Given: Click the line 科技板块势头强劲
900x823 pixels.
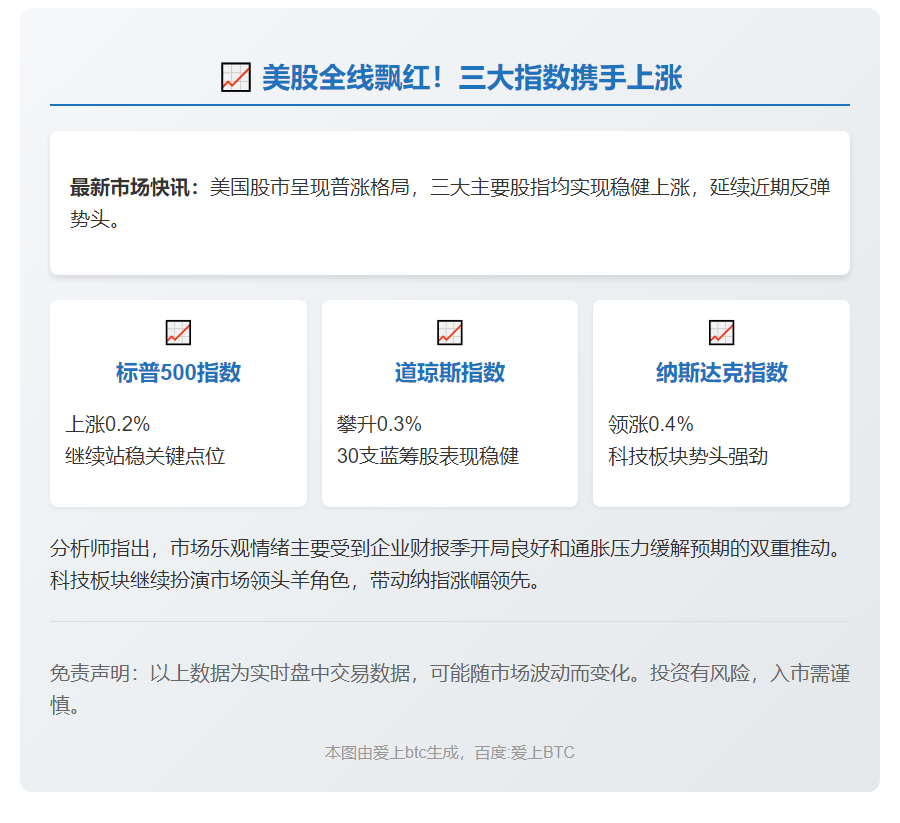Looking at the screenshot, I should [688, 456].
